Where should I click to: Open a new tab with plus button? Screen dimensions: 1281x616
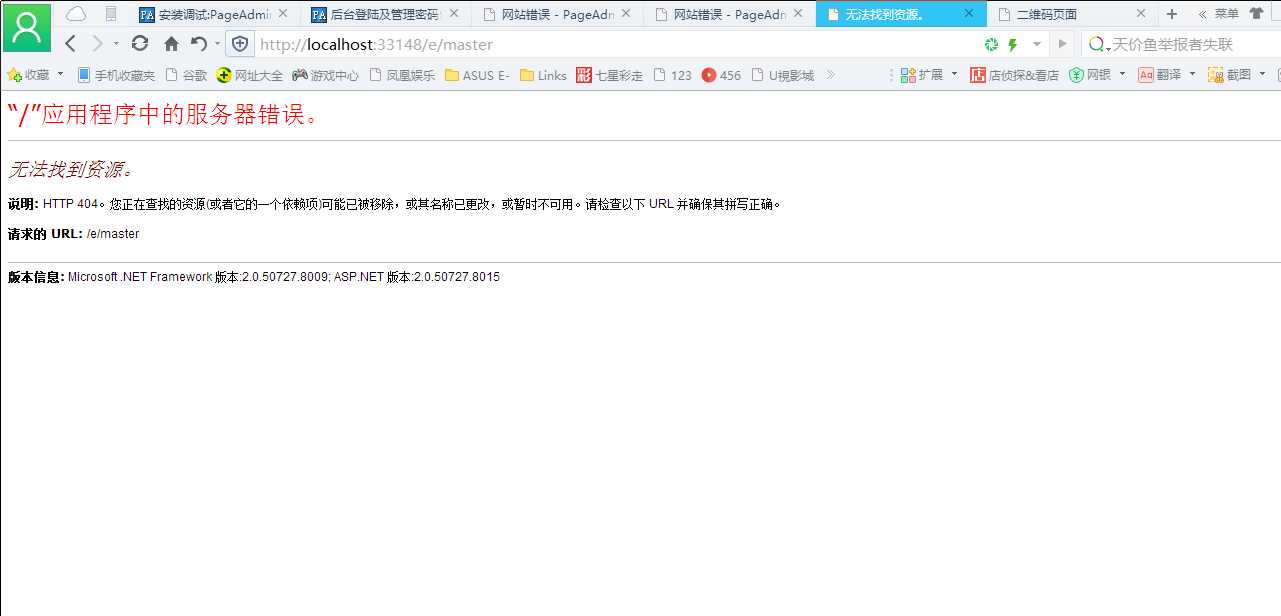[1172, 14]
